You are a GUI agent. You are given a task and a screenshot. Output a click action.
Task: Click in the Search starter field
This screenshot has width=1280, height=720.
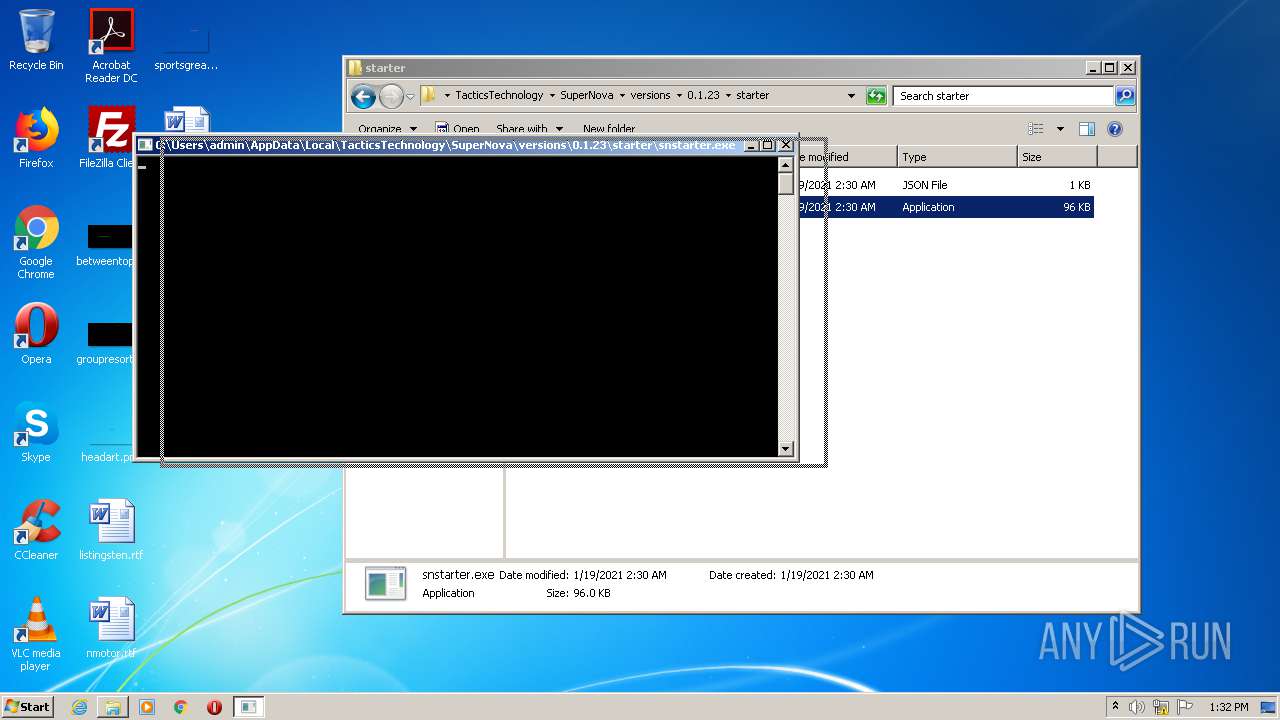click(1003, 96)
